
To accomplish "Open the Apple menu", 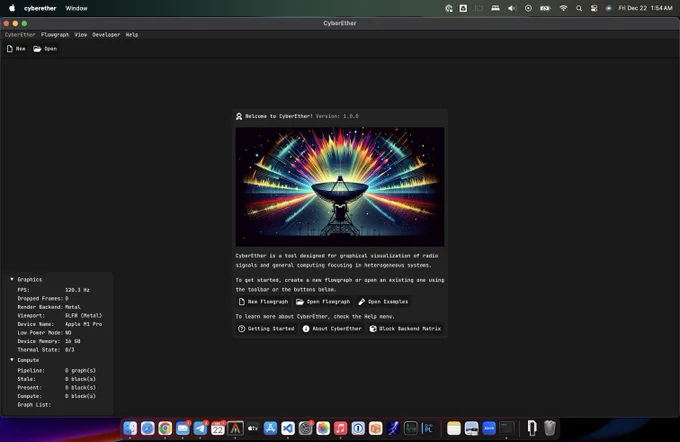I will tap(12, 8).
